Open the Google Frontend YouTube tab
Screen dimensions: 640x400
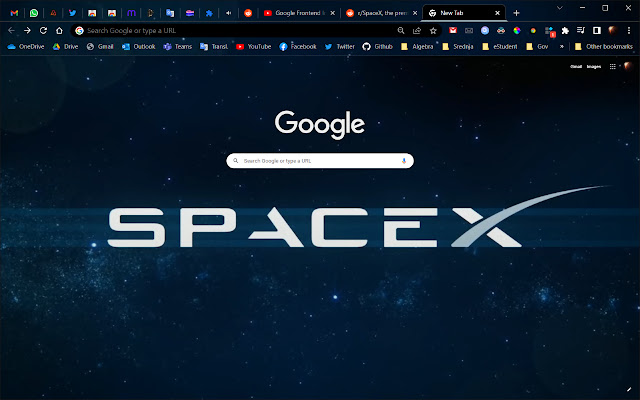299,13
